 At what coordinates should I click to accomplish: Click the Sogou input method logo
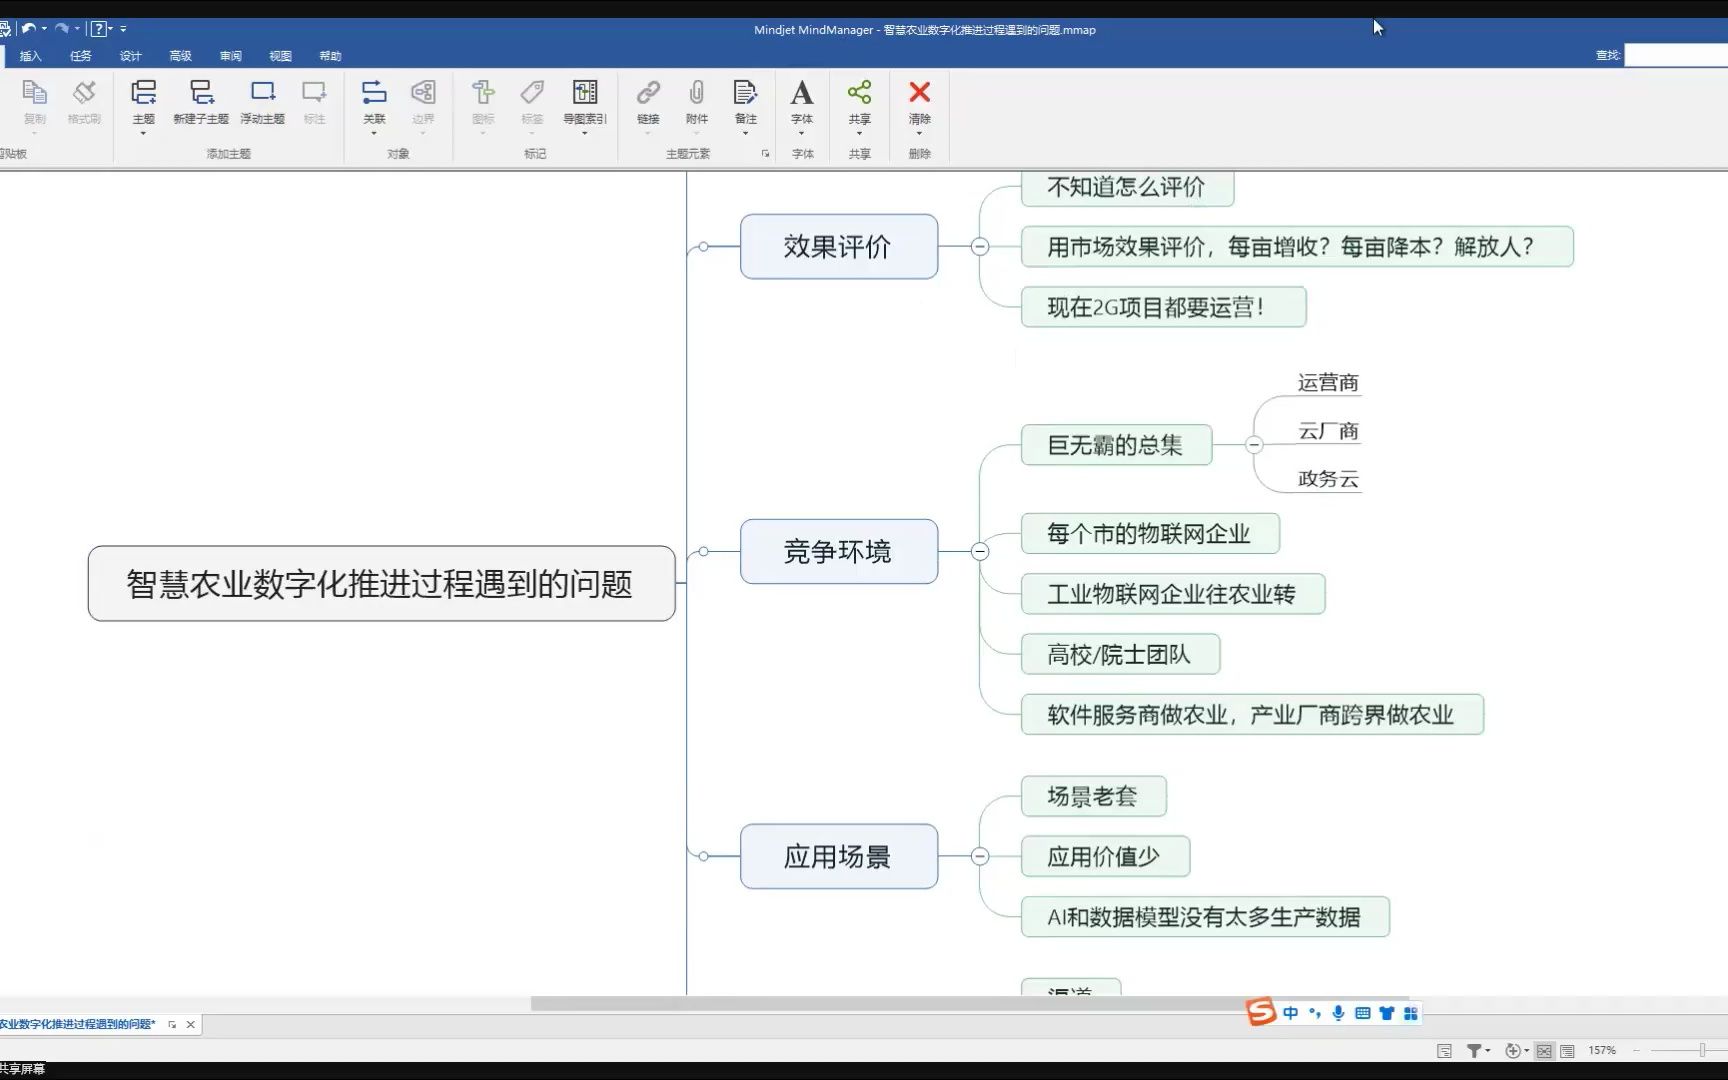click(1261, 1012)
